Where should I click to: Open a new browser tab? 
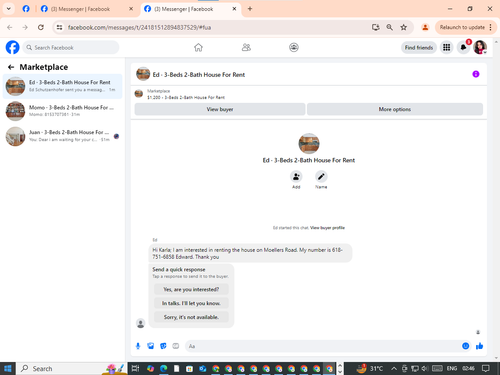click(x=250, y=9)
